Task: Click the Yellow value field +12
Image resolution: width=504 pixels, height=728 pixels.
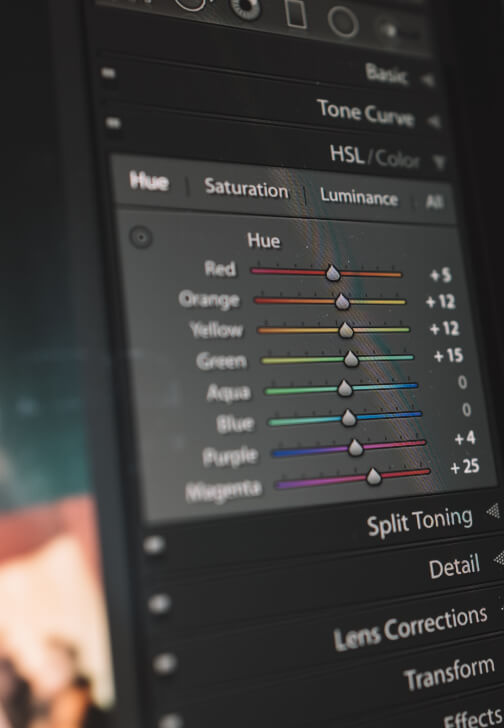Action: pyautogui.click(x=444, y=329)
